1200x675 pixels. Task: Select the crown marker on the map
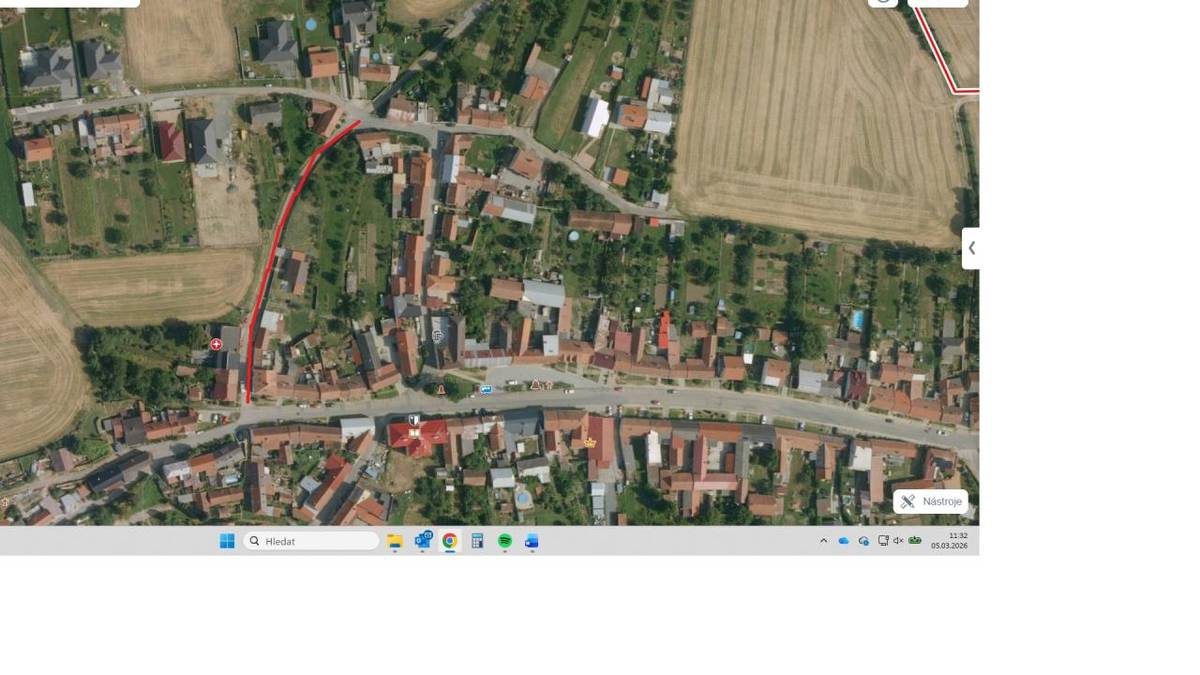pyautogui.click(x=589, y=442)
